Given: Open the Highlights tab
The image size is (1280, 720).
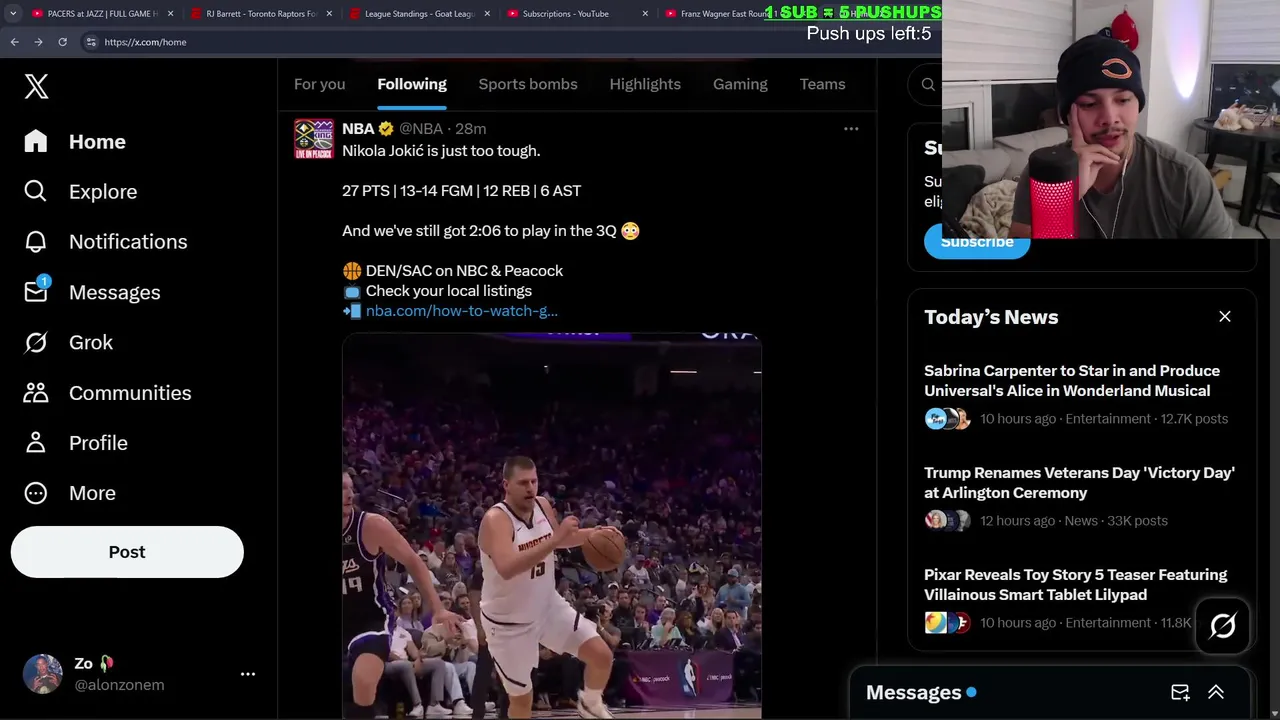Looking at the screenshot, I should click(x=645, y=84).
